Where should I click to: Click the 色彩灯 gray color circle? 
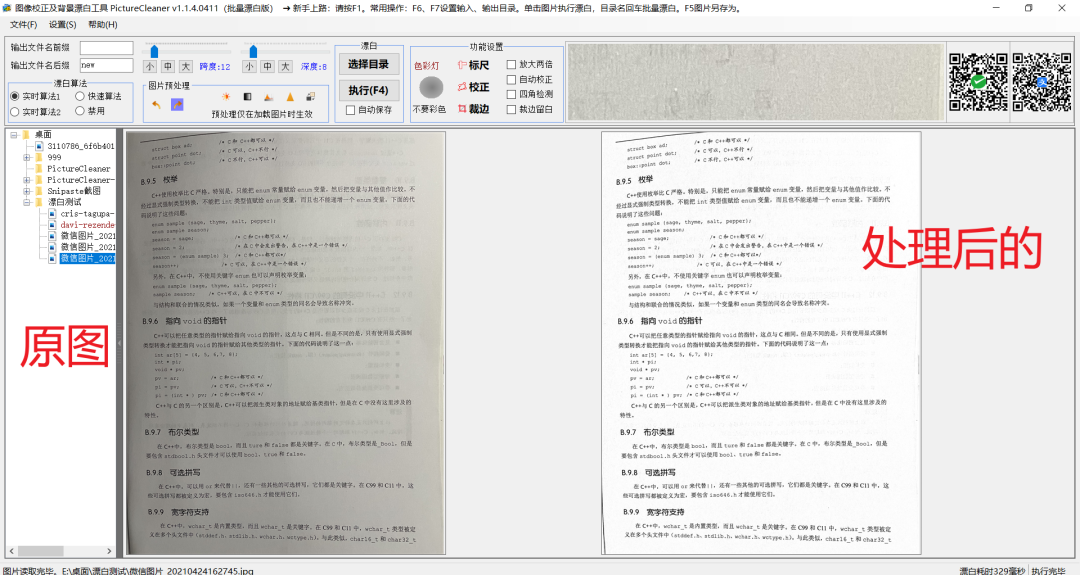(x=431, y=87)
